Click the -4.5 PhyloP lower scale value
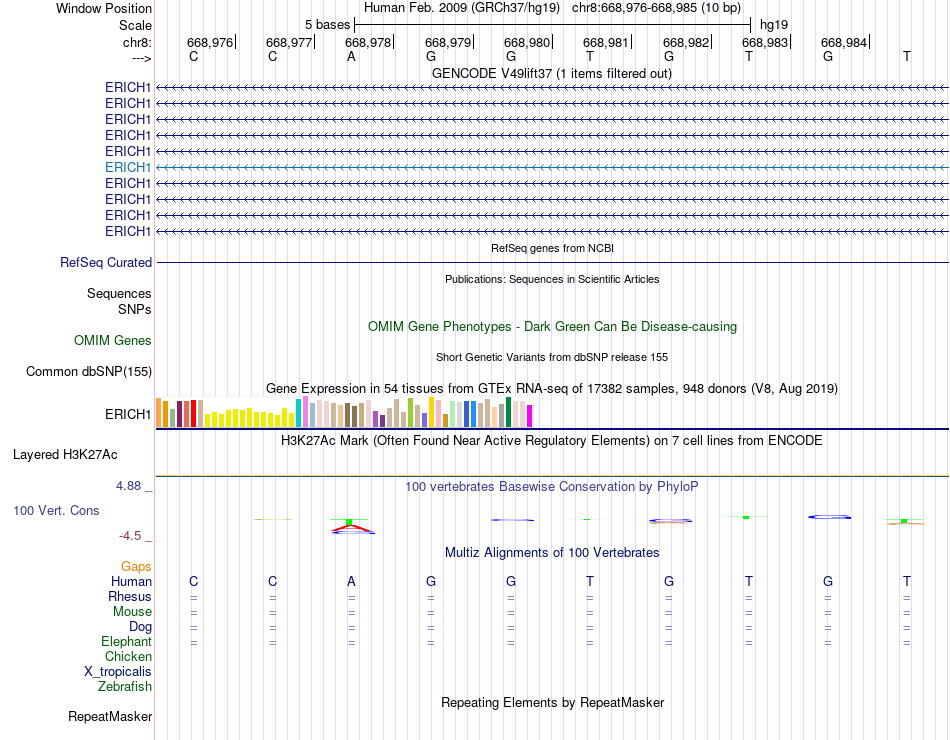 tap(130, 536)
